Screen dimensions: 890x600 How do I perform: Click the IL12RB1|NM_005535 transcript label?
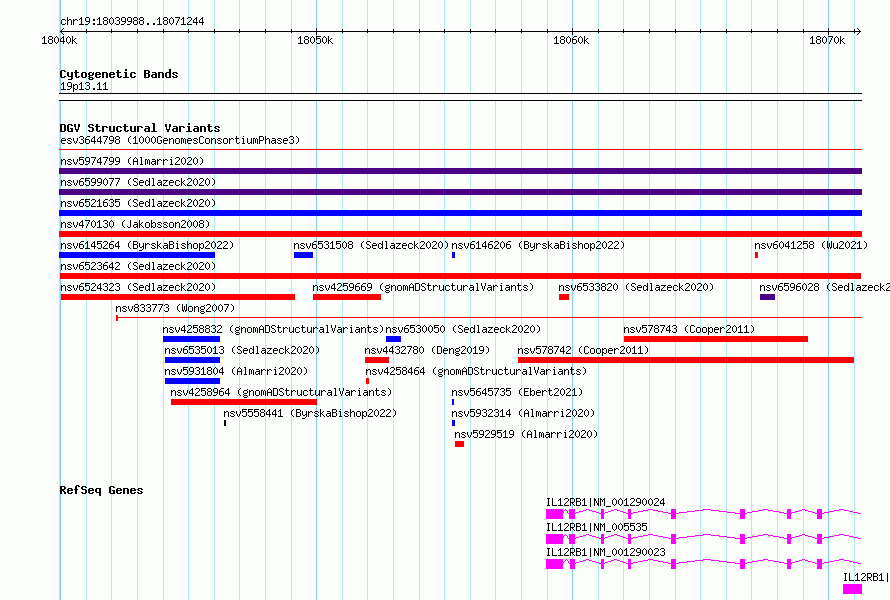[x=597, y=527]
